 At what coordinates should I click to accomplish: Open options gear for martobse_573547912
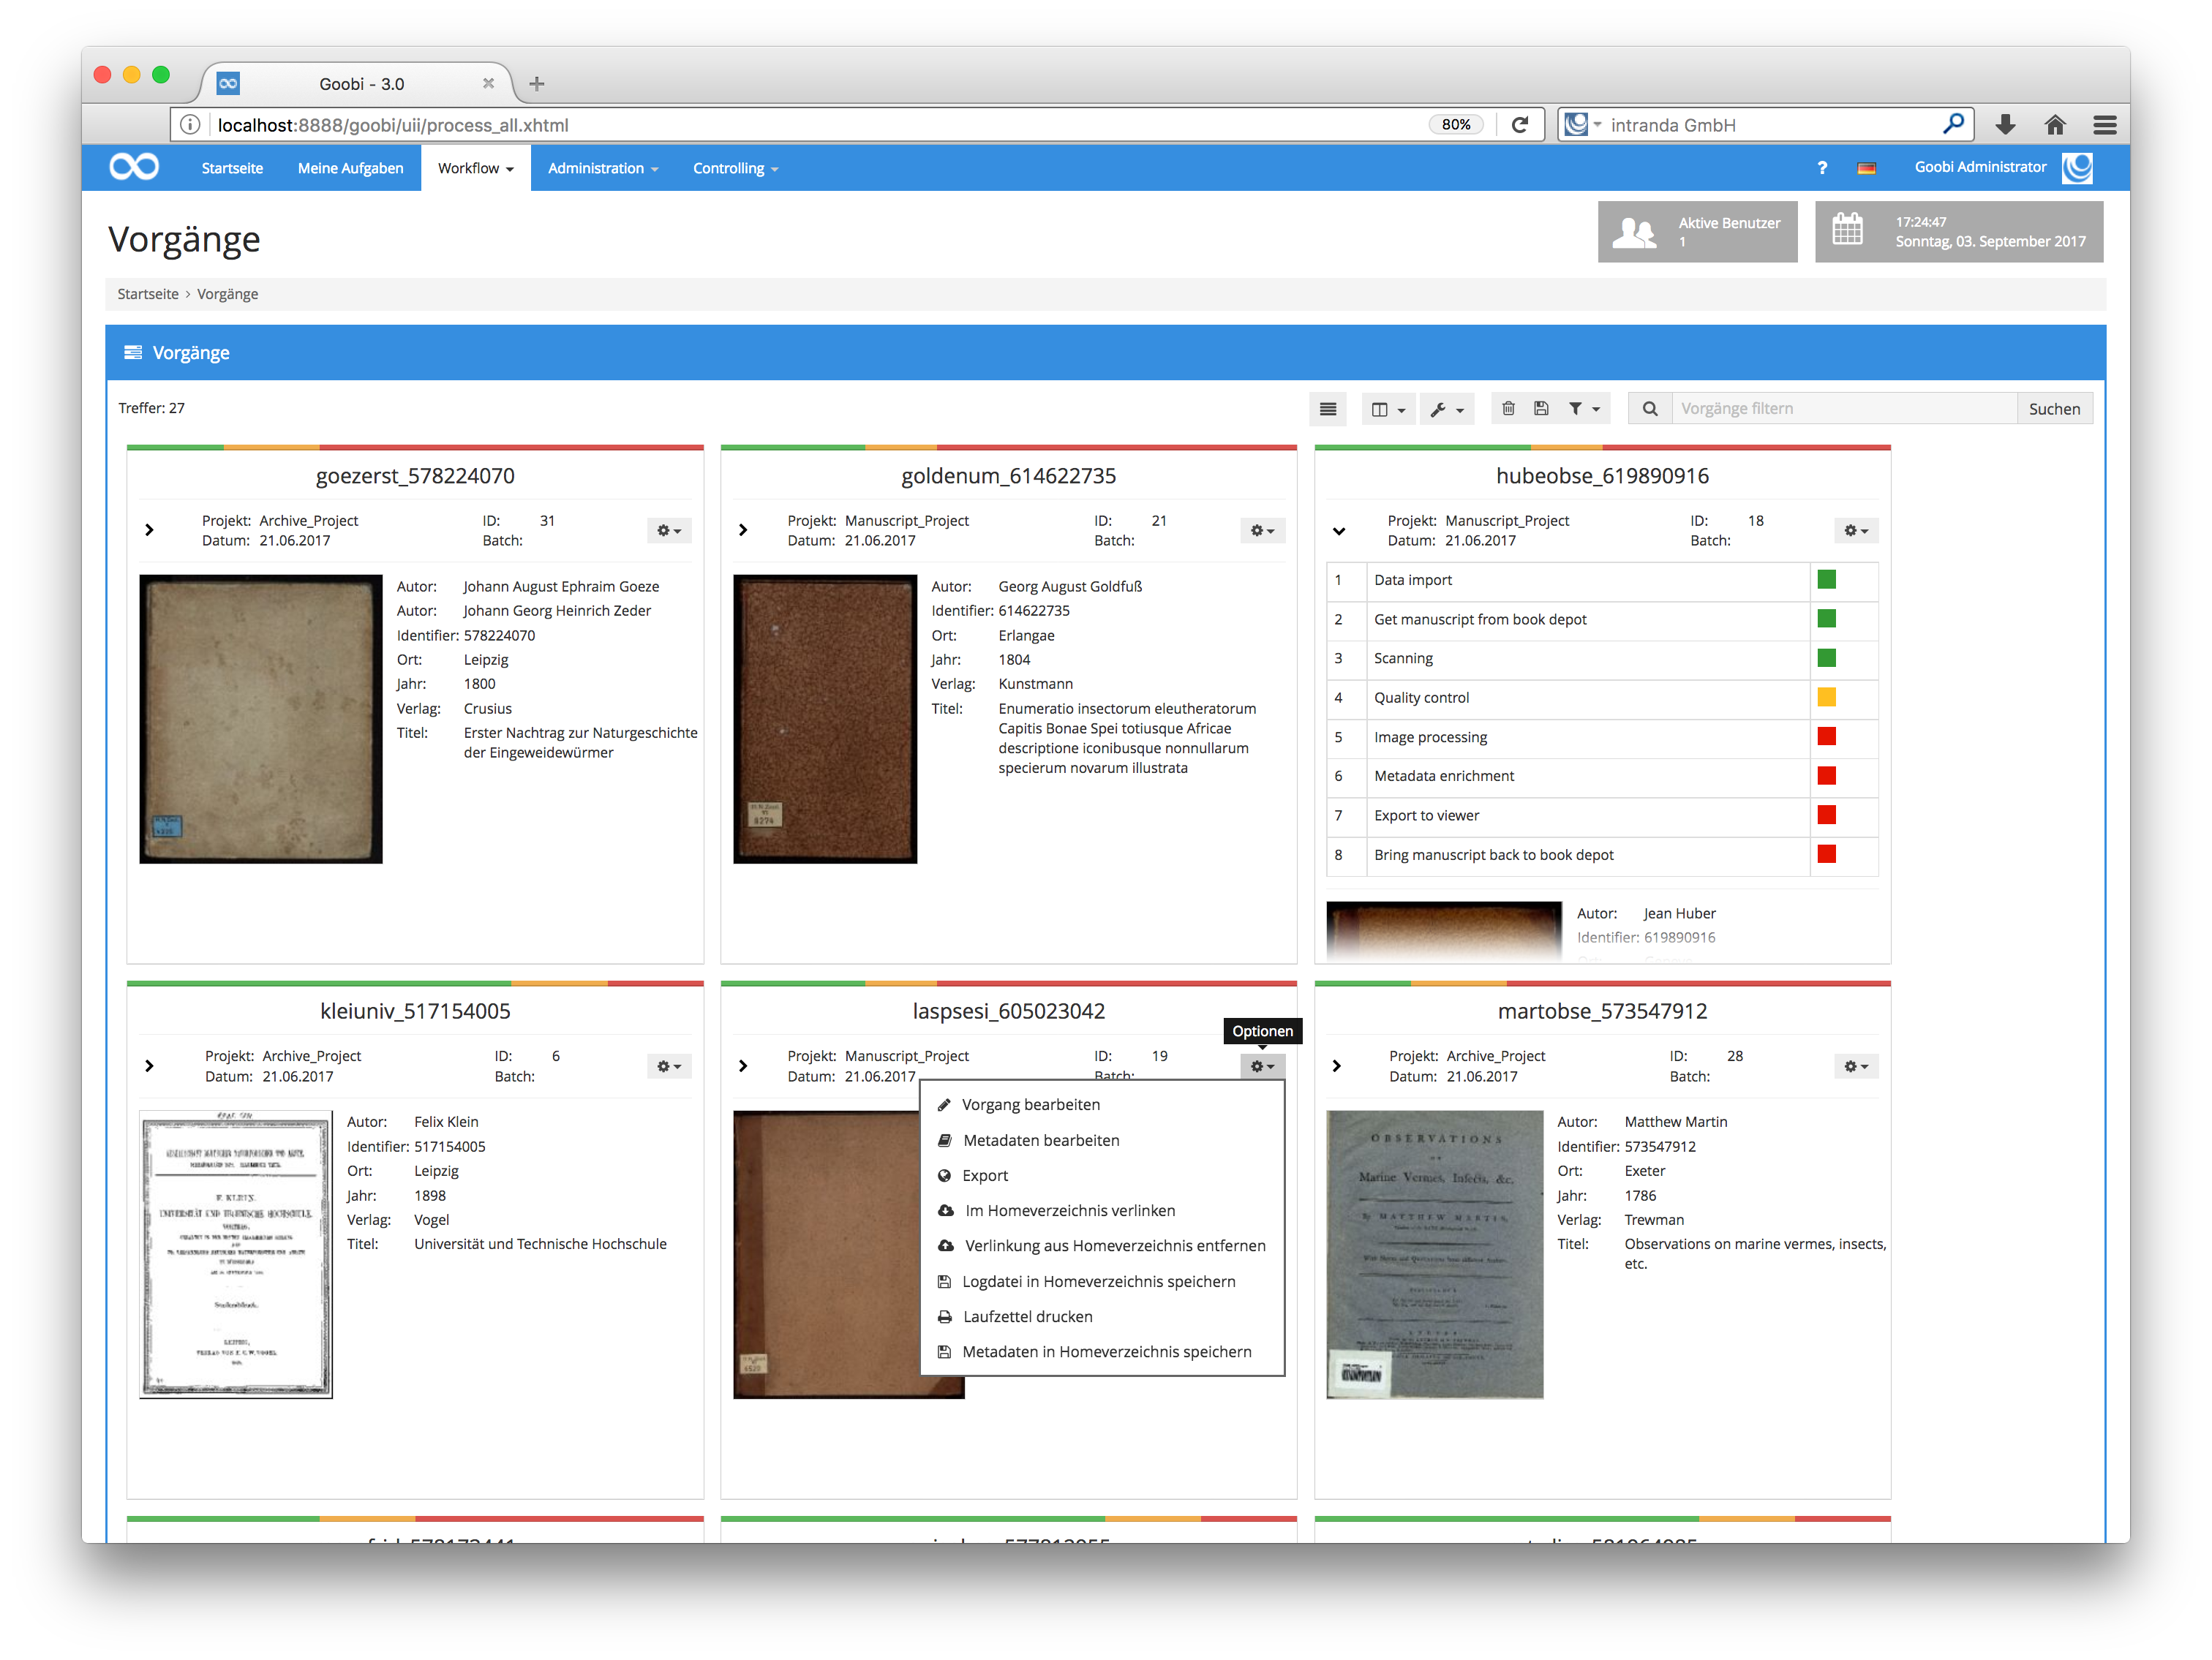pos(1857,1067)
